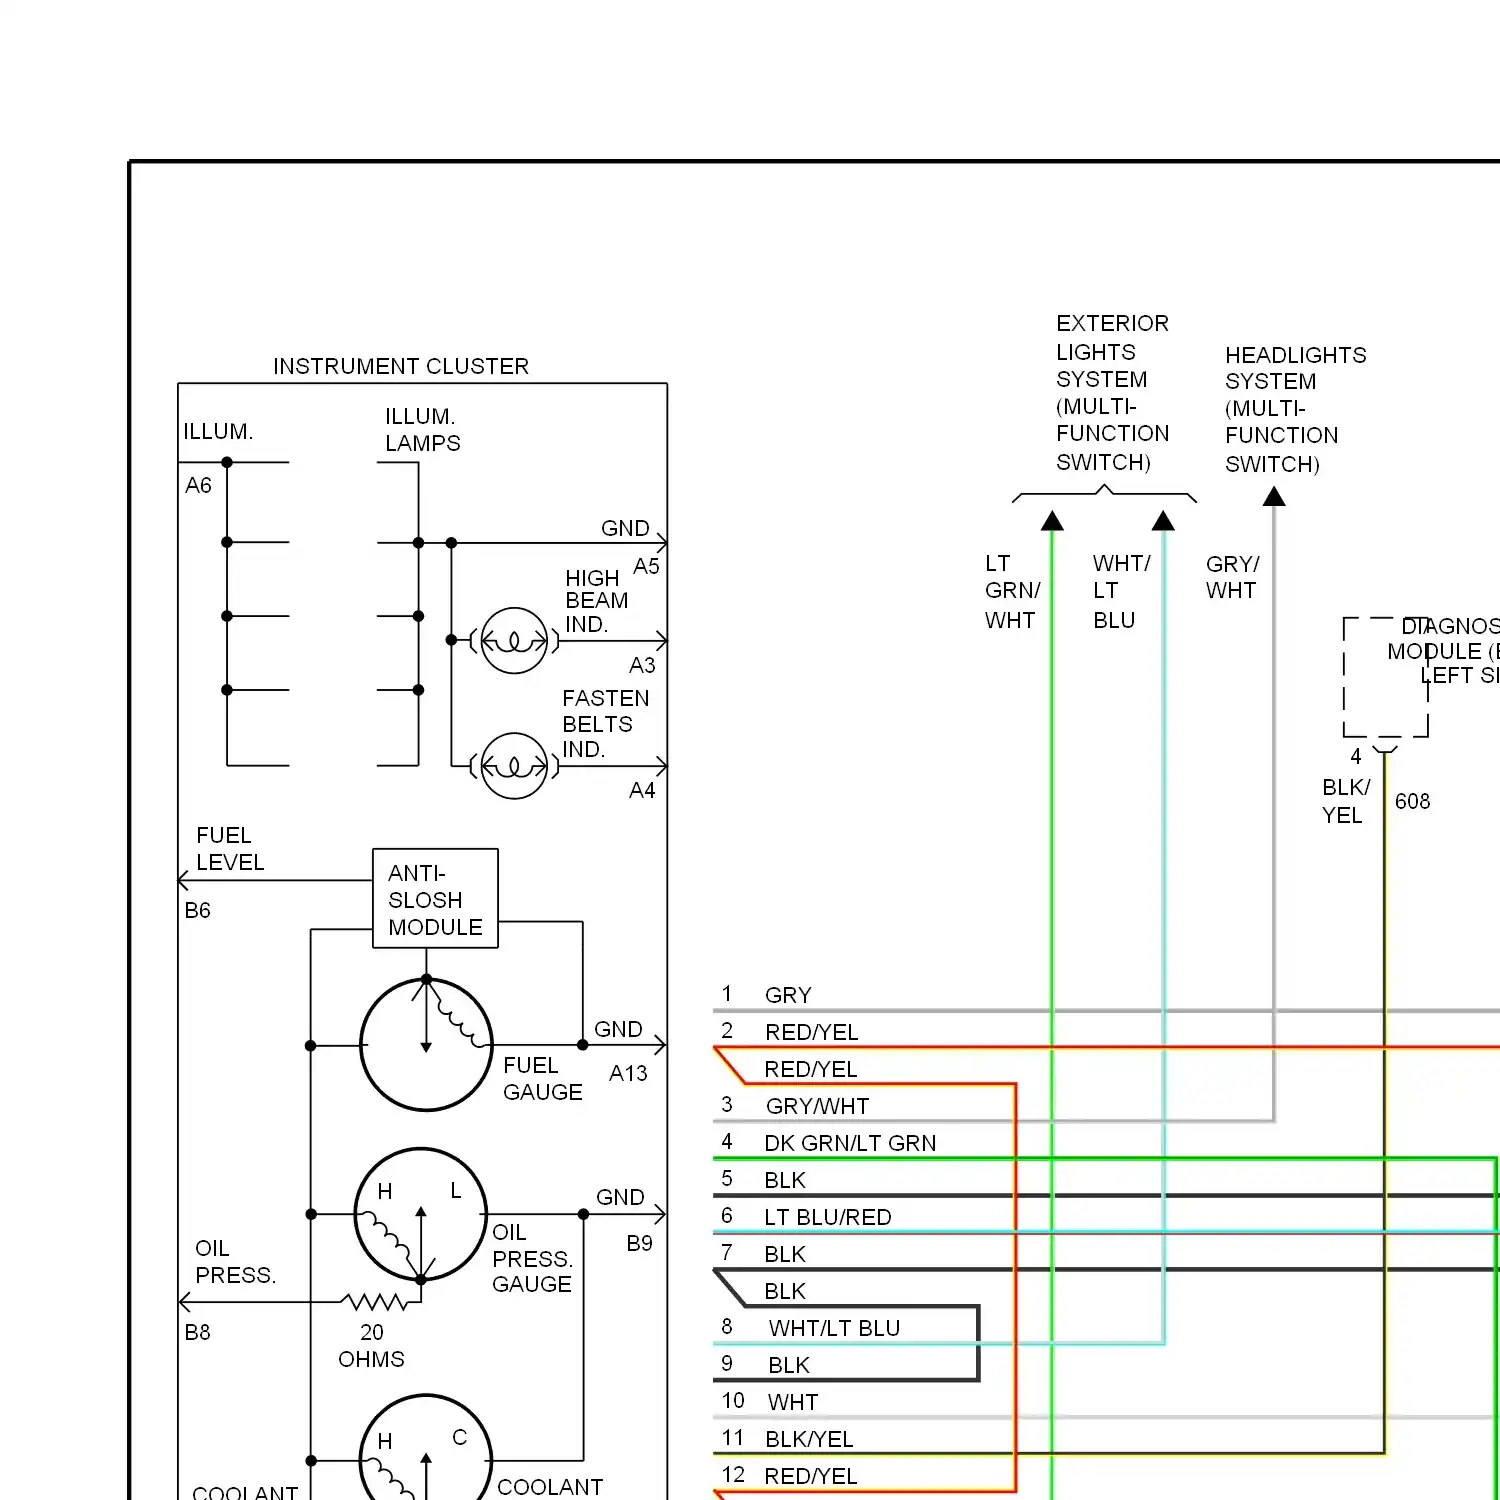The height and width of the screenshot is (1500, 1500).
Task: Click the FUEL GAUGE label
Action: [x=542, y=1079]
